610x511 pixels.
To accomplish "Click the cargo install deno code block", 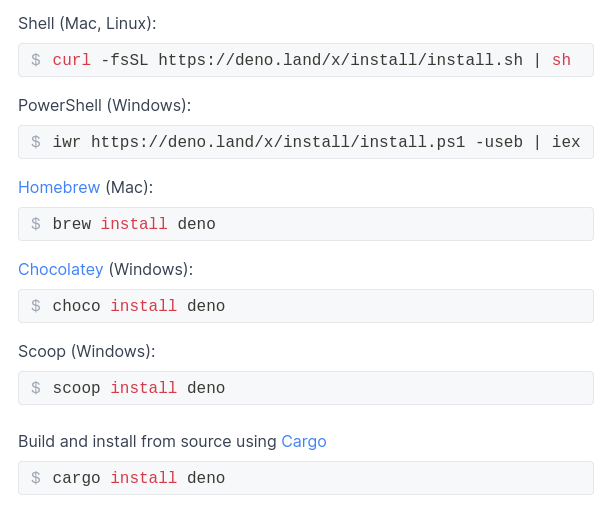I will point(305,478).
